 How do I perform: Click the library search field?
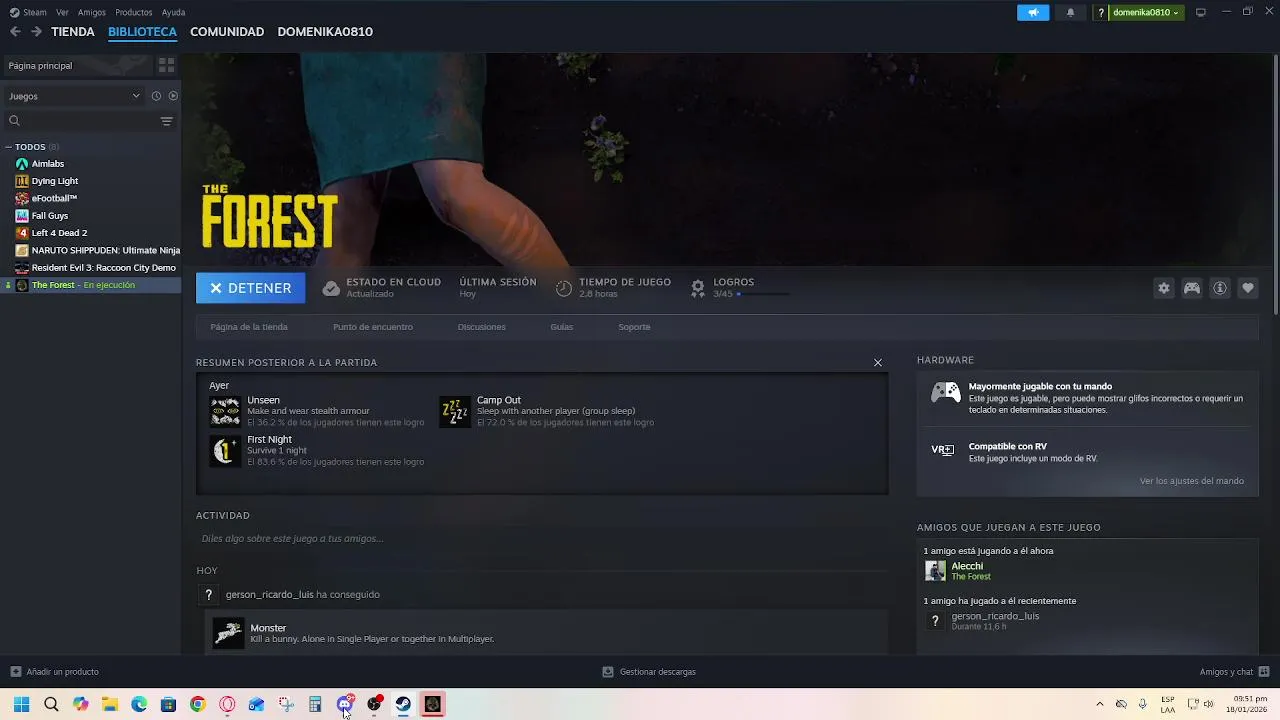coord(80,121)
